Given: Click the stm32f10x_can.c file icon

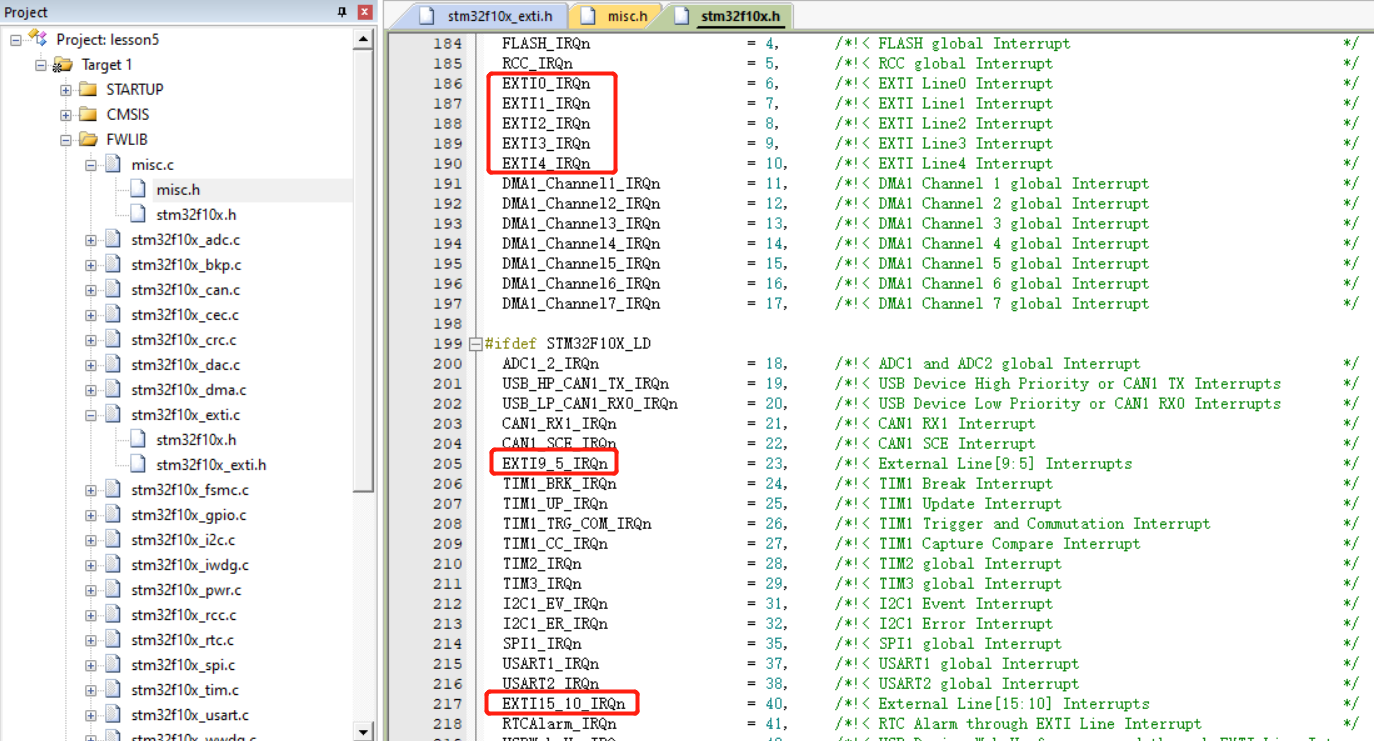Looking at the screenshot, I should pos(113,290).
